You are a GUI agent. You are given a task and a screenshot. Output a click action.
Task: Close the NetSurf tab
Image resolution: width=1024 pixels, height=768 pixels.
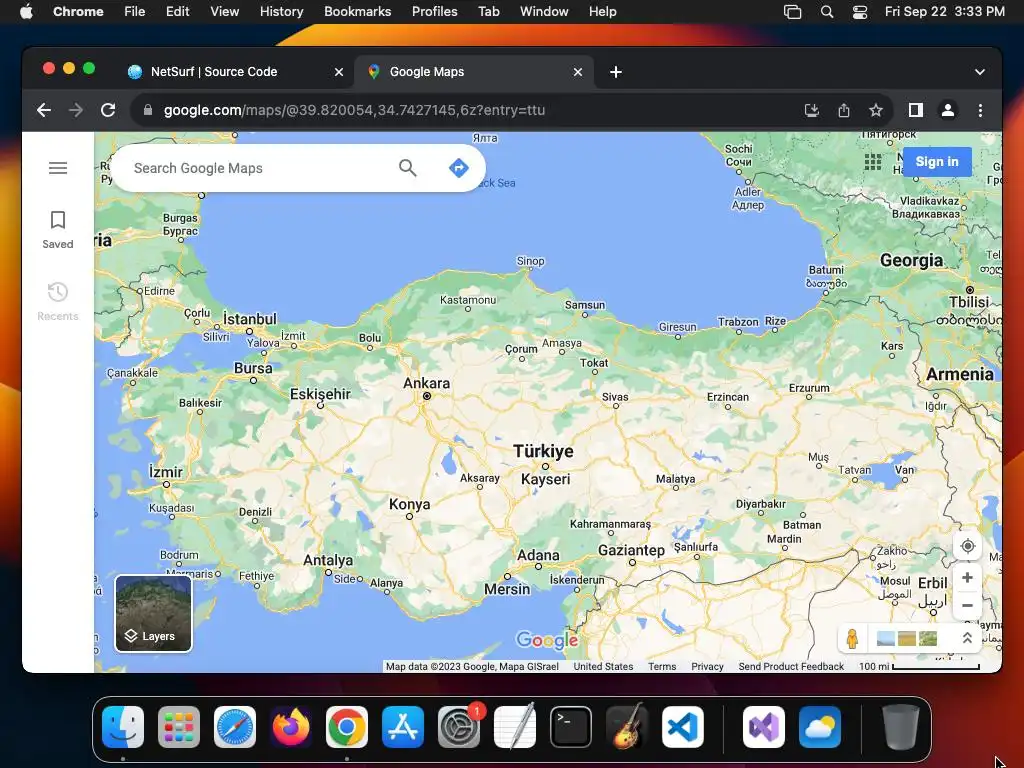tap(338, 72)
